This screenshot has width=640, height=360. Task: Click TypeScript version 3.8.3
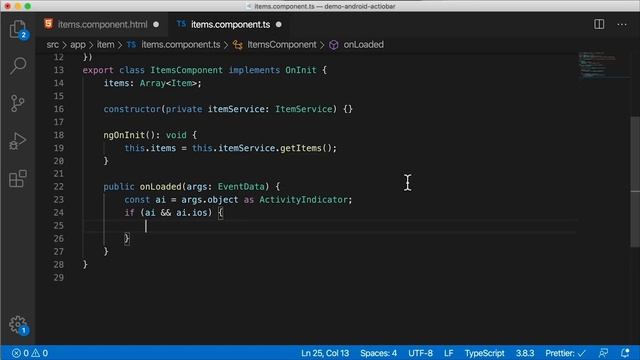(525, 353)
